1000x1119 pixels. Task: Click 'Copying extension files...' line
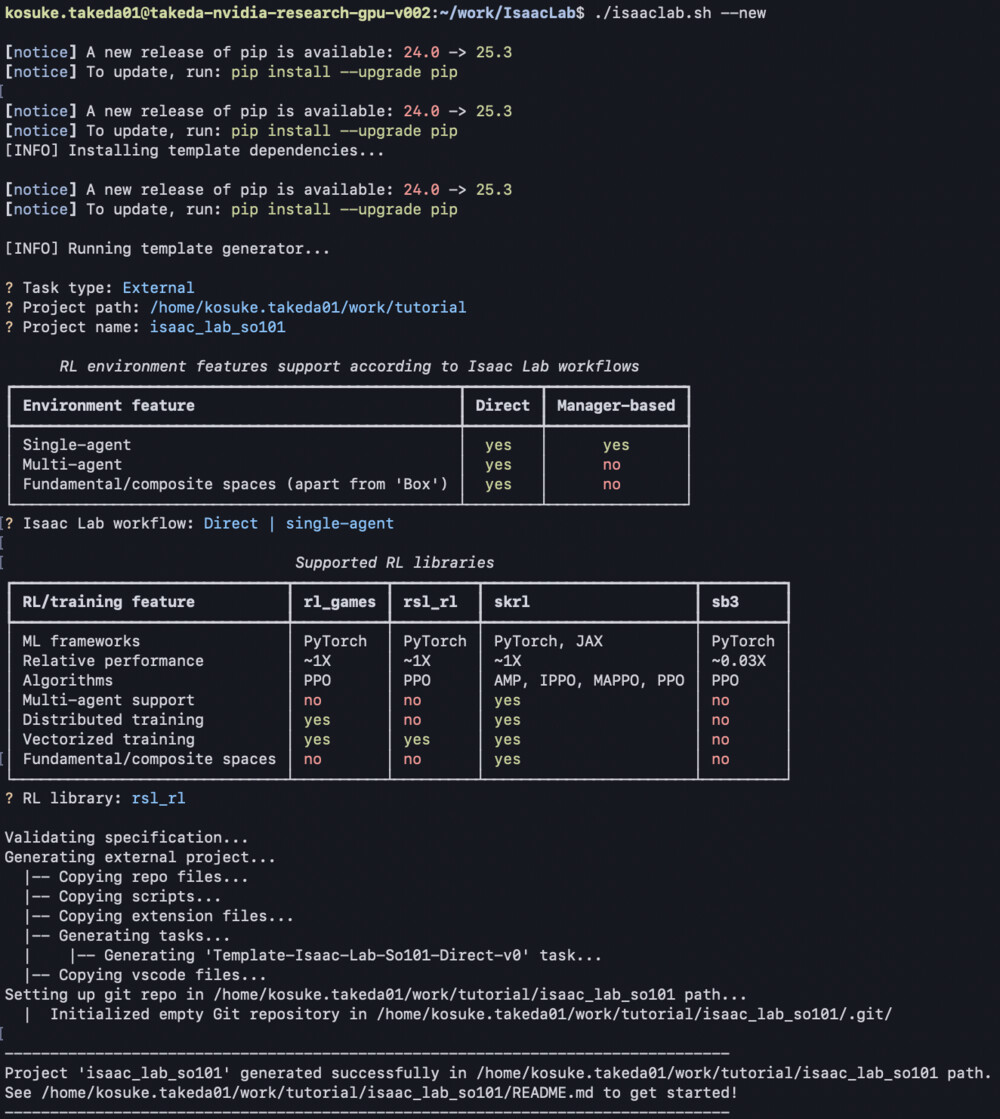(x=176, y=916)
